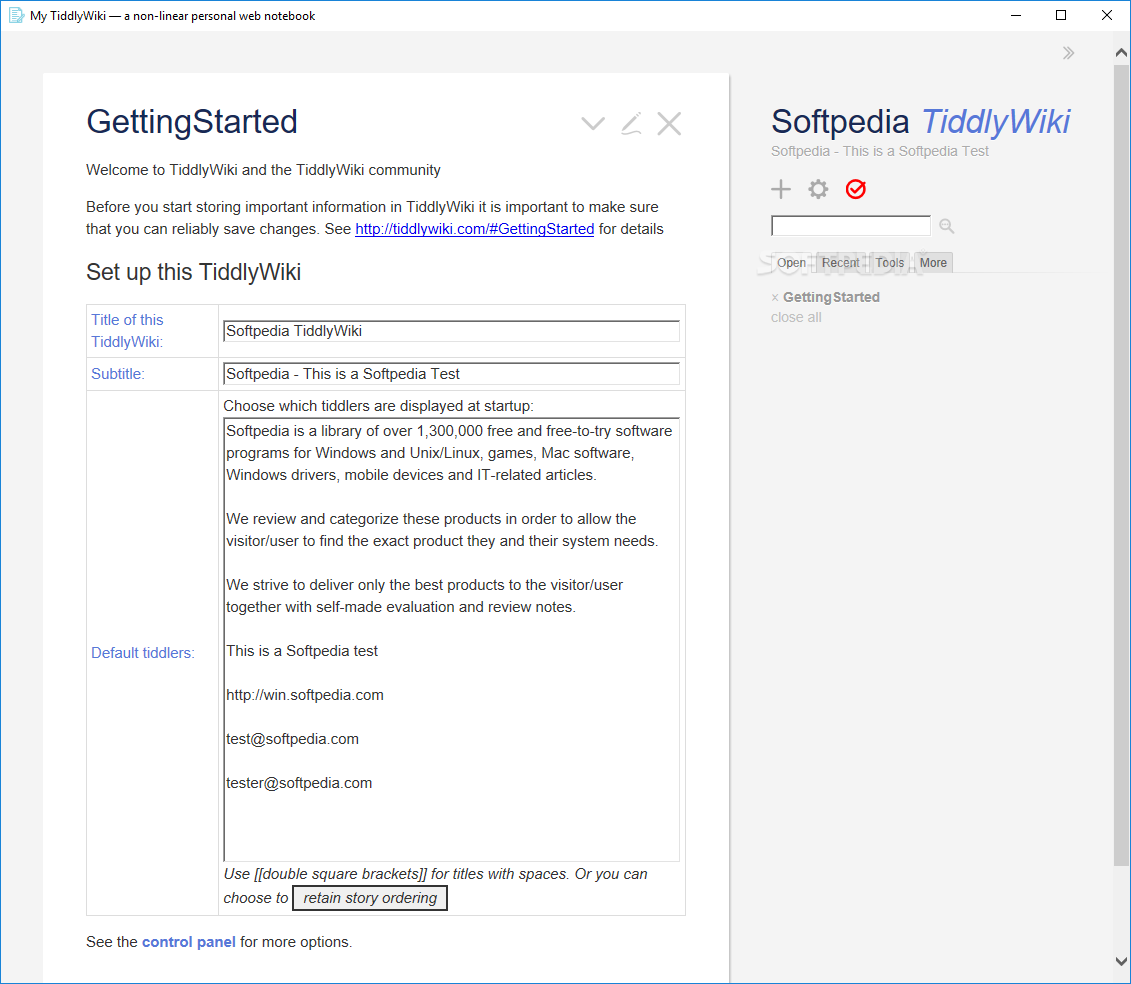
Task: Click text 'tester@softpedia.com' in text area
Action: 299,783
